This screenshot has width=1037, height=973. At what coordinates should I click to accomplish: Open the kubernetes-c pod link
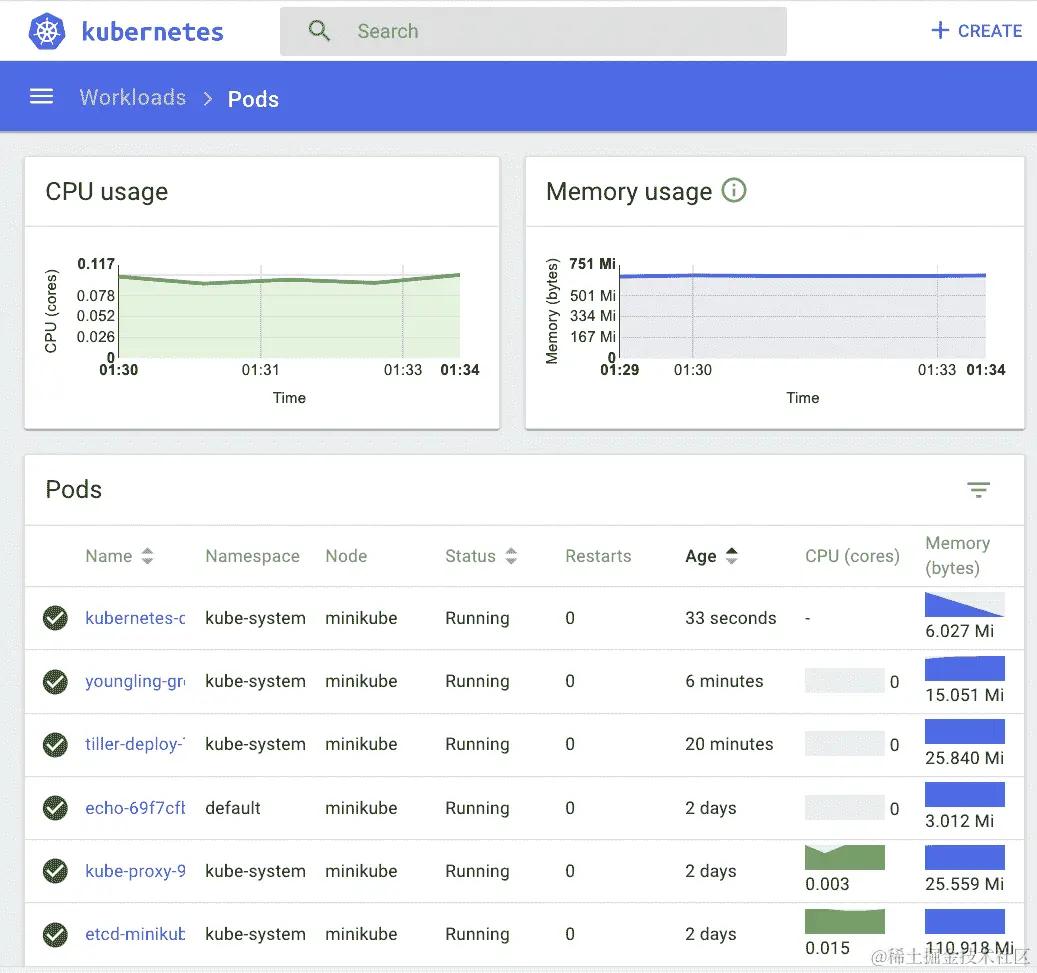pos(135,618)
